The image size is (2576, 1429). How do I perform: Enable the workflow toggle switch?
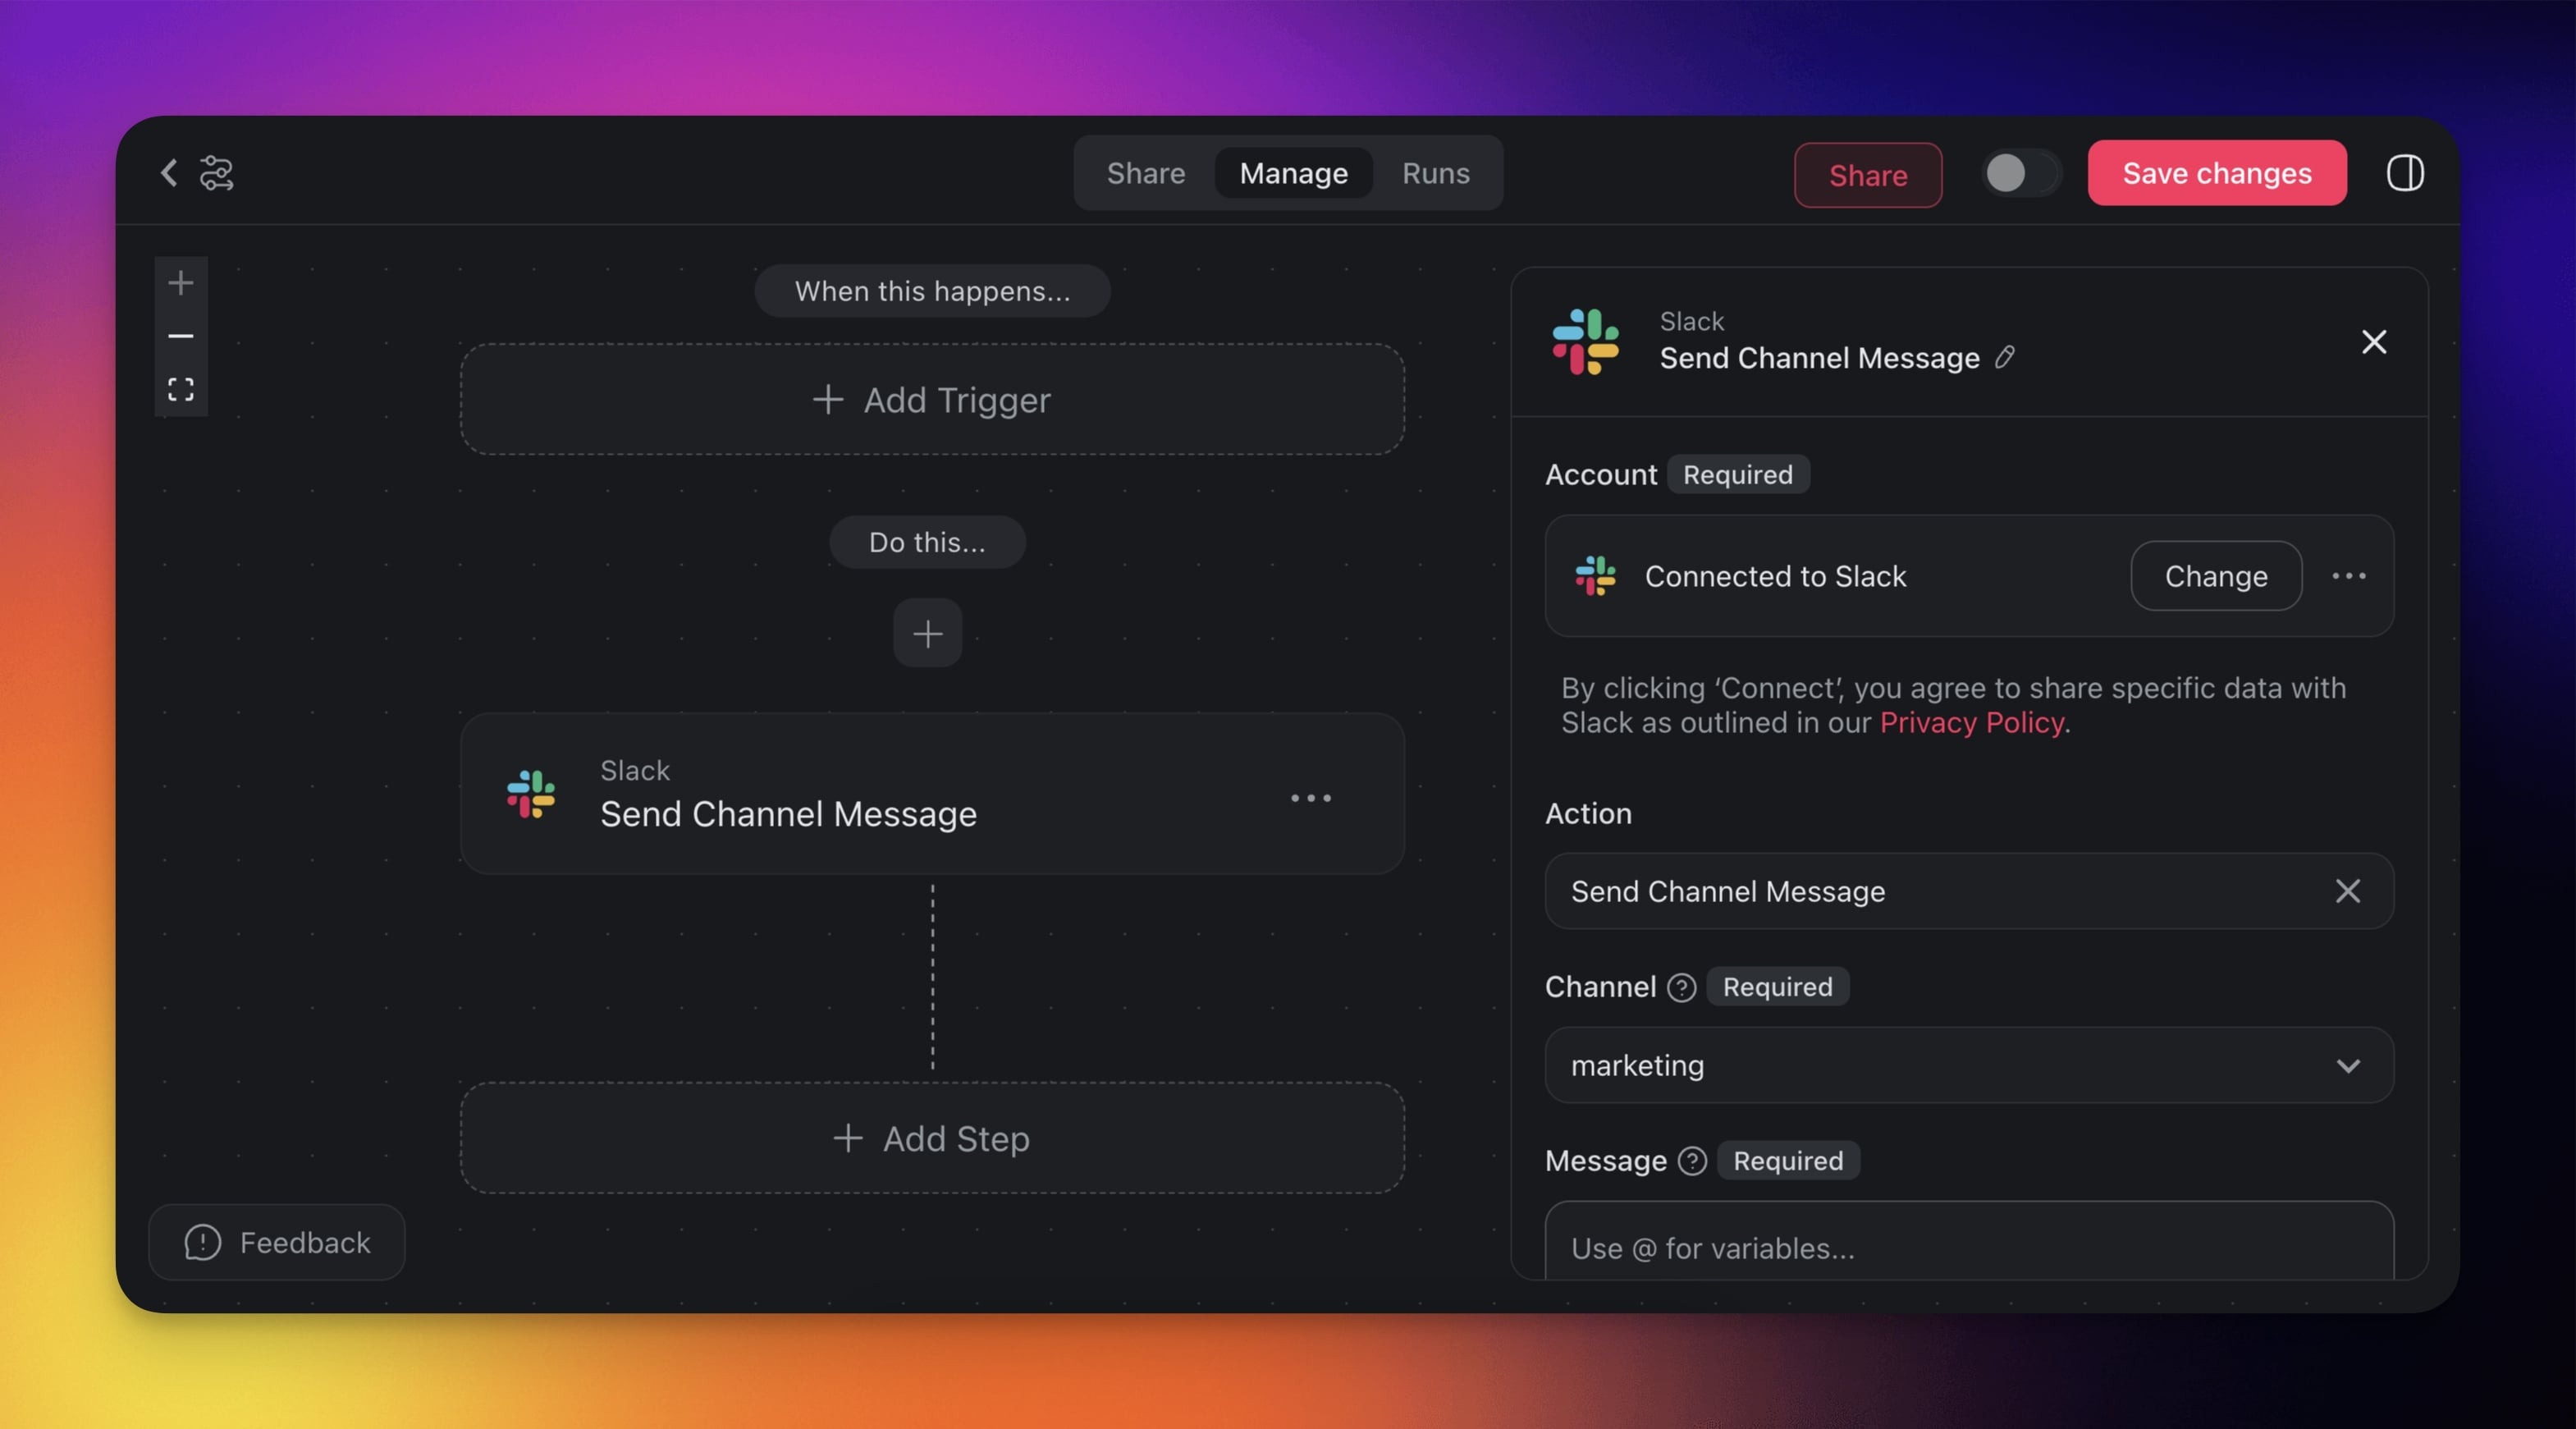[2020, 173]
